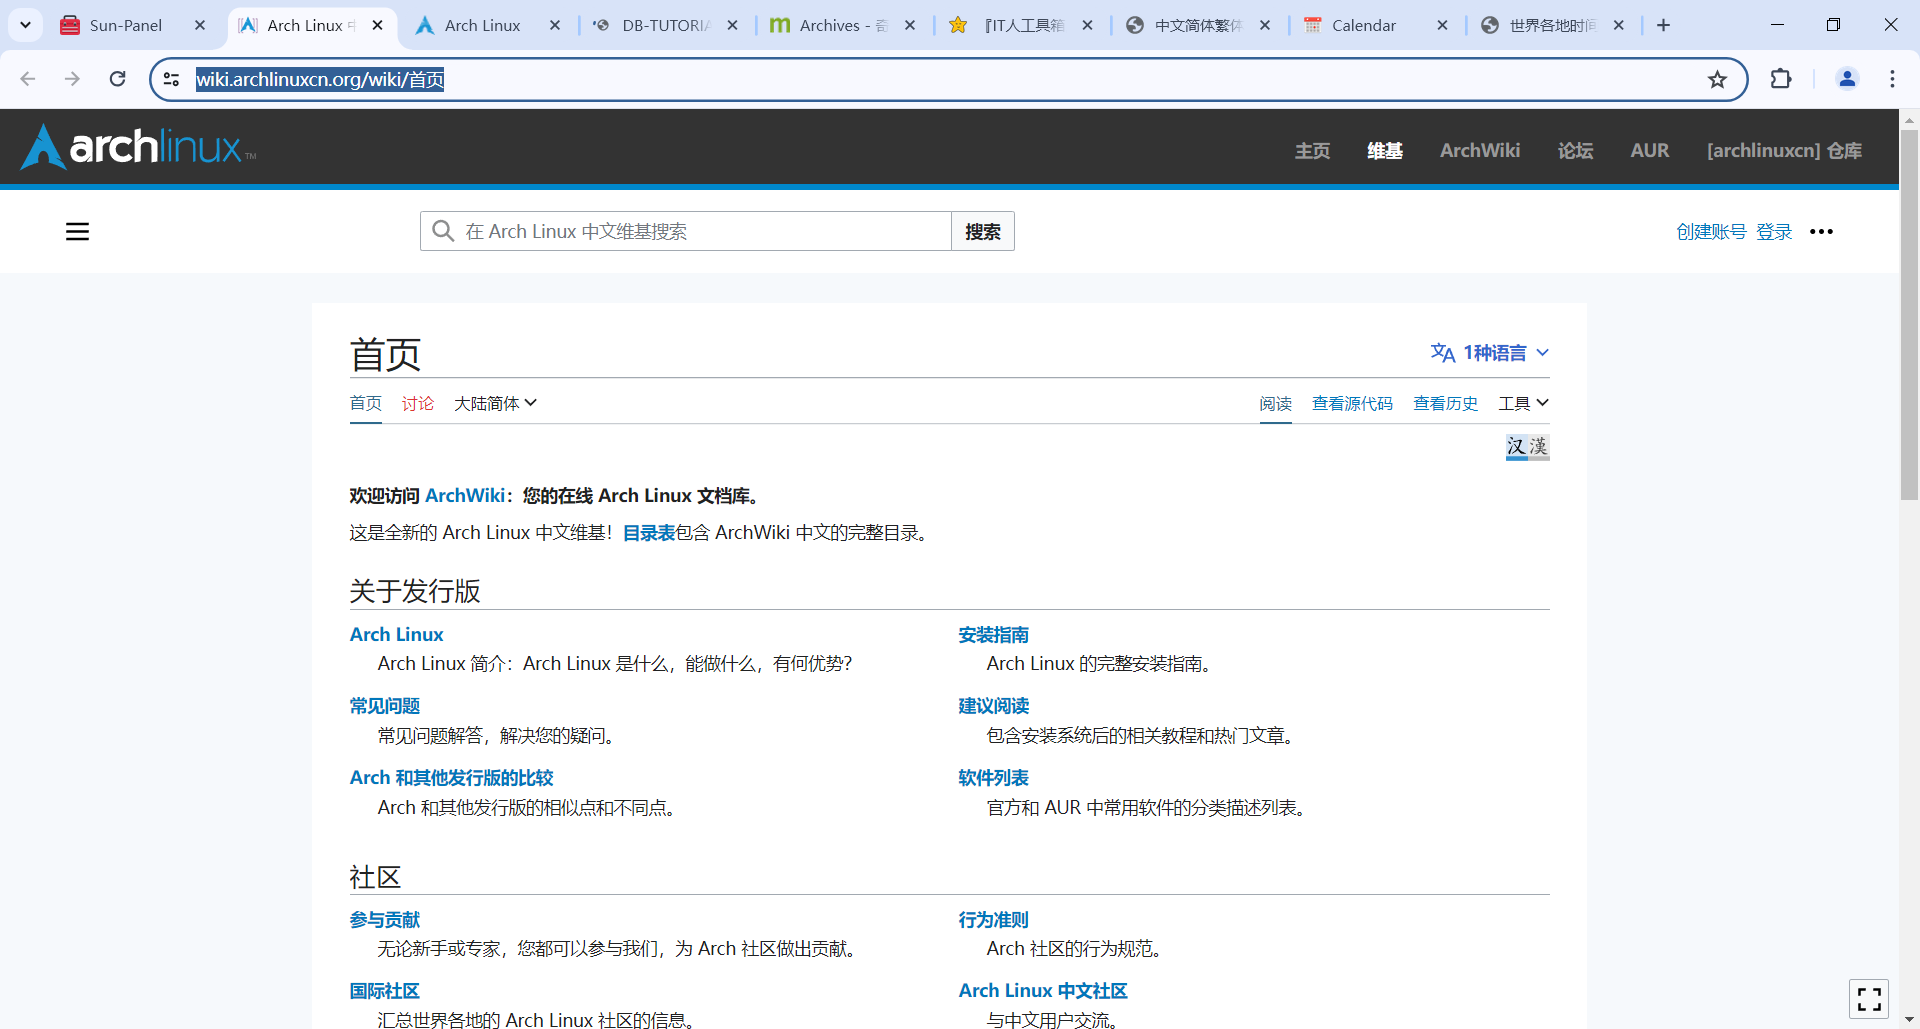
Task: Open the browser extensions icon
Action: pos(1781,79)
